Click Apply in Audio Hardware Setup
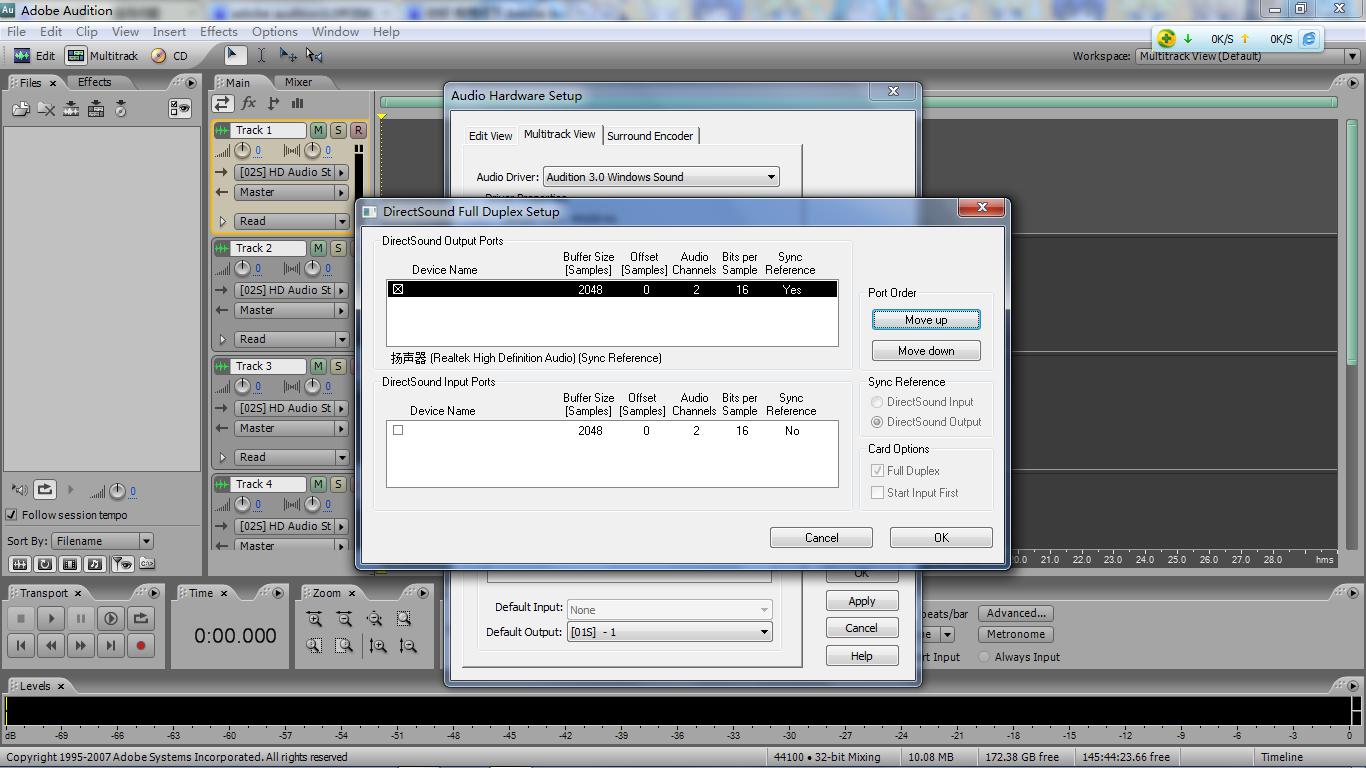 click(862, 601)
